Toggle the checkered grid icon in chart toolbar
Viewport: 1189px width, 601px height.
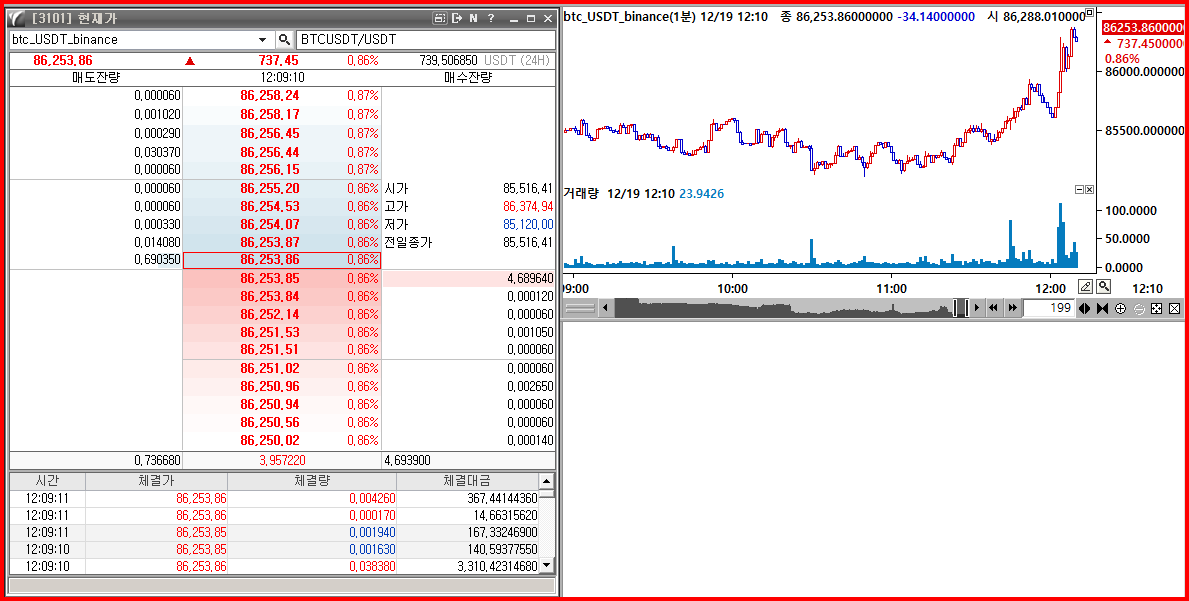point(1157,308)
